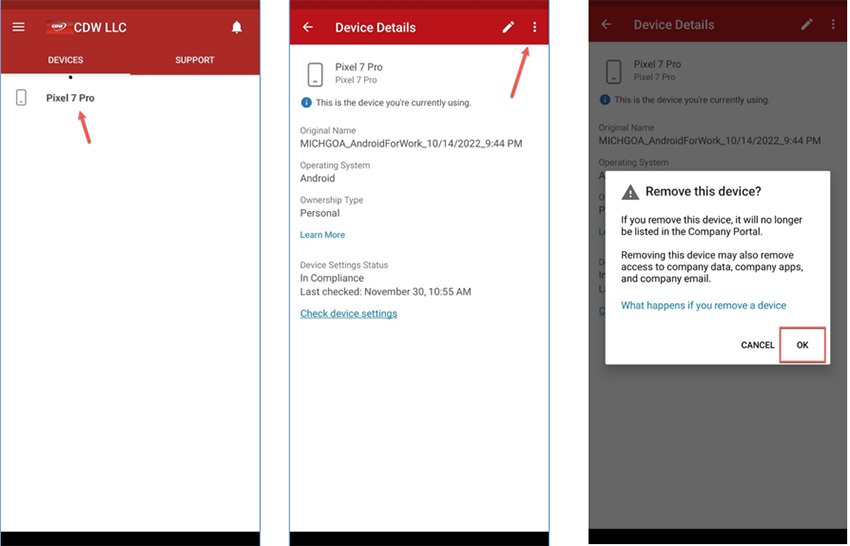Click dimmed pencil icon behind Remove dialog
850x546 pixels.
coord(807,24)
